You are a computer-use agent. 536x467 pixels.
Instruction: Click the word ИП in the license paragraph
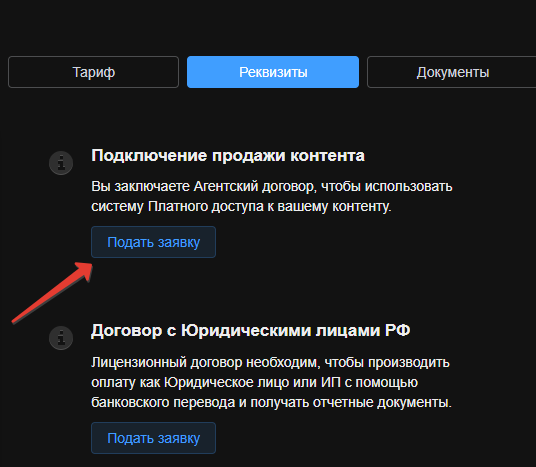click(331, 382)
